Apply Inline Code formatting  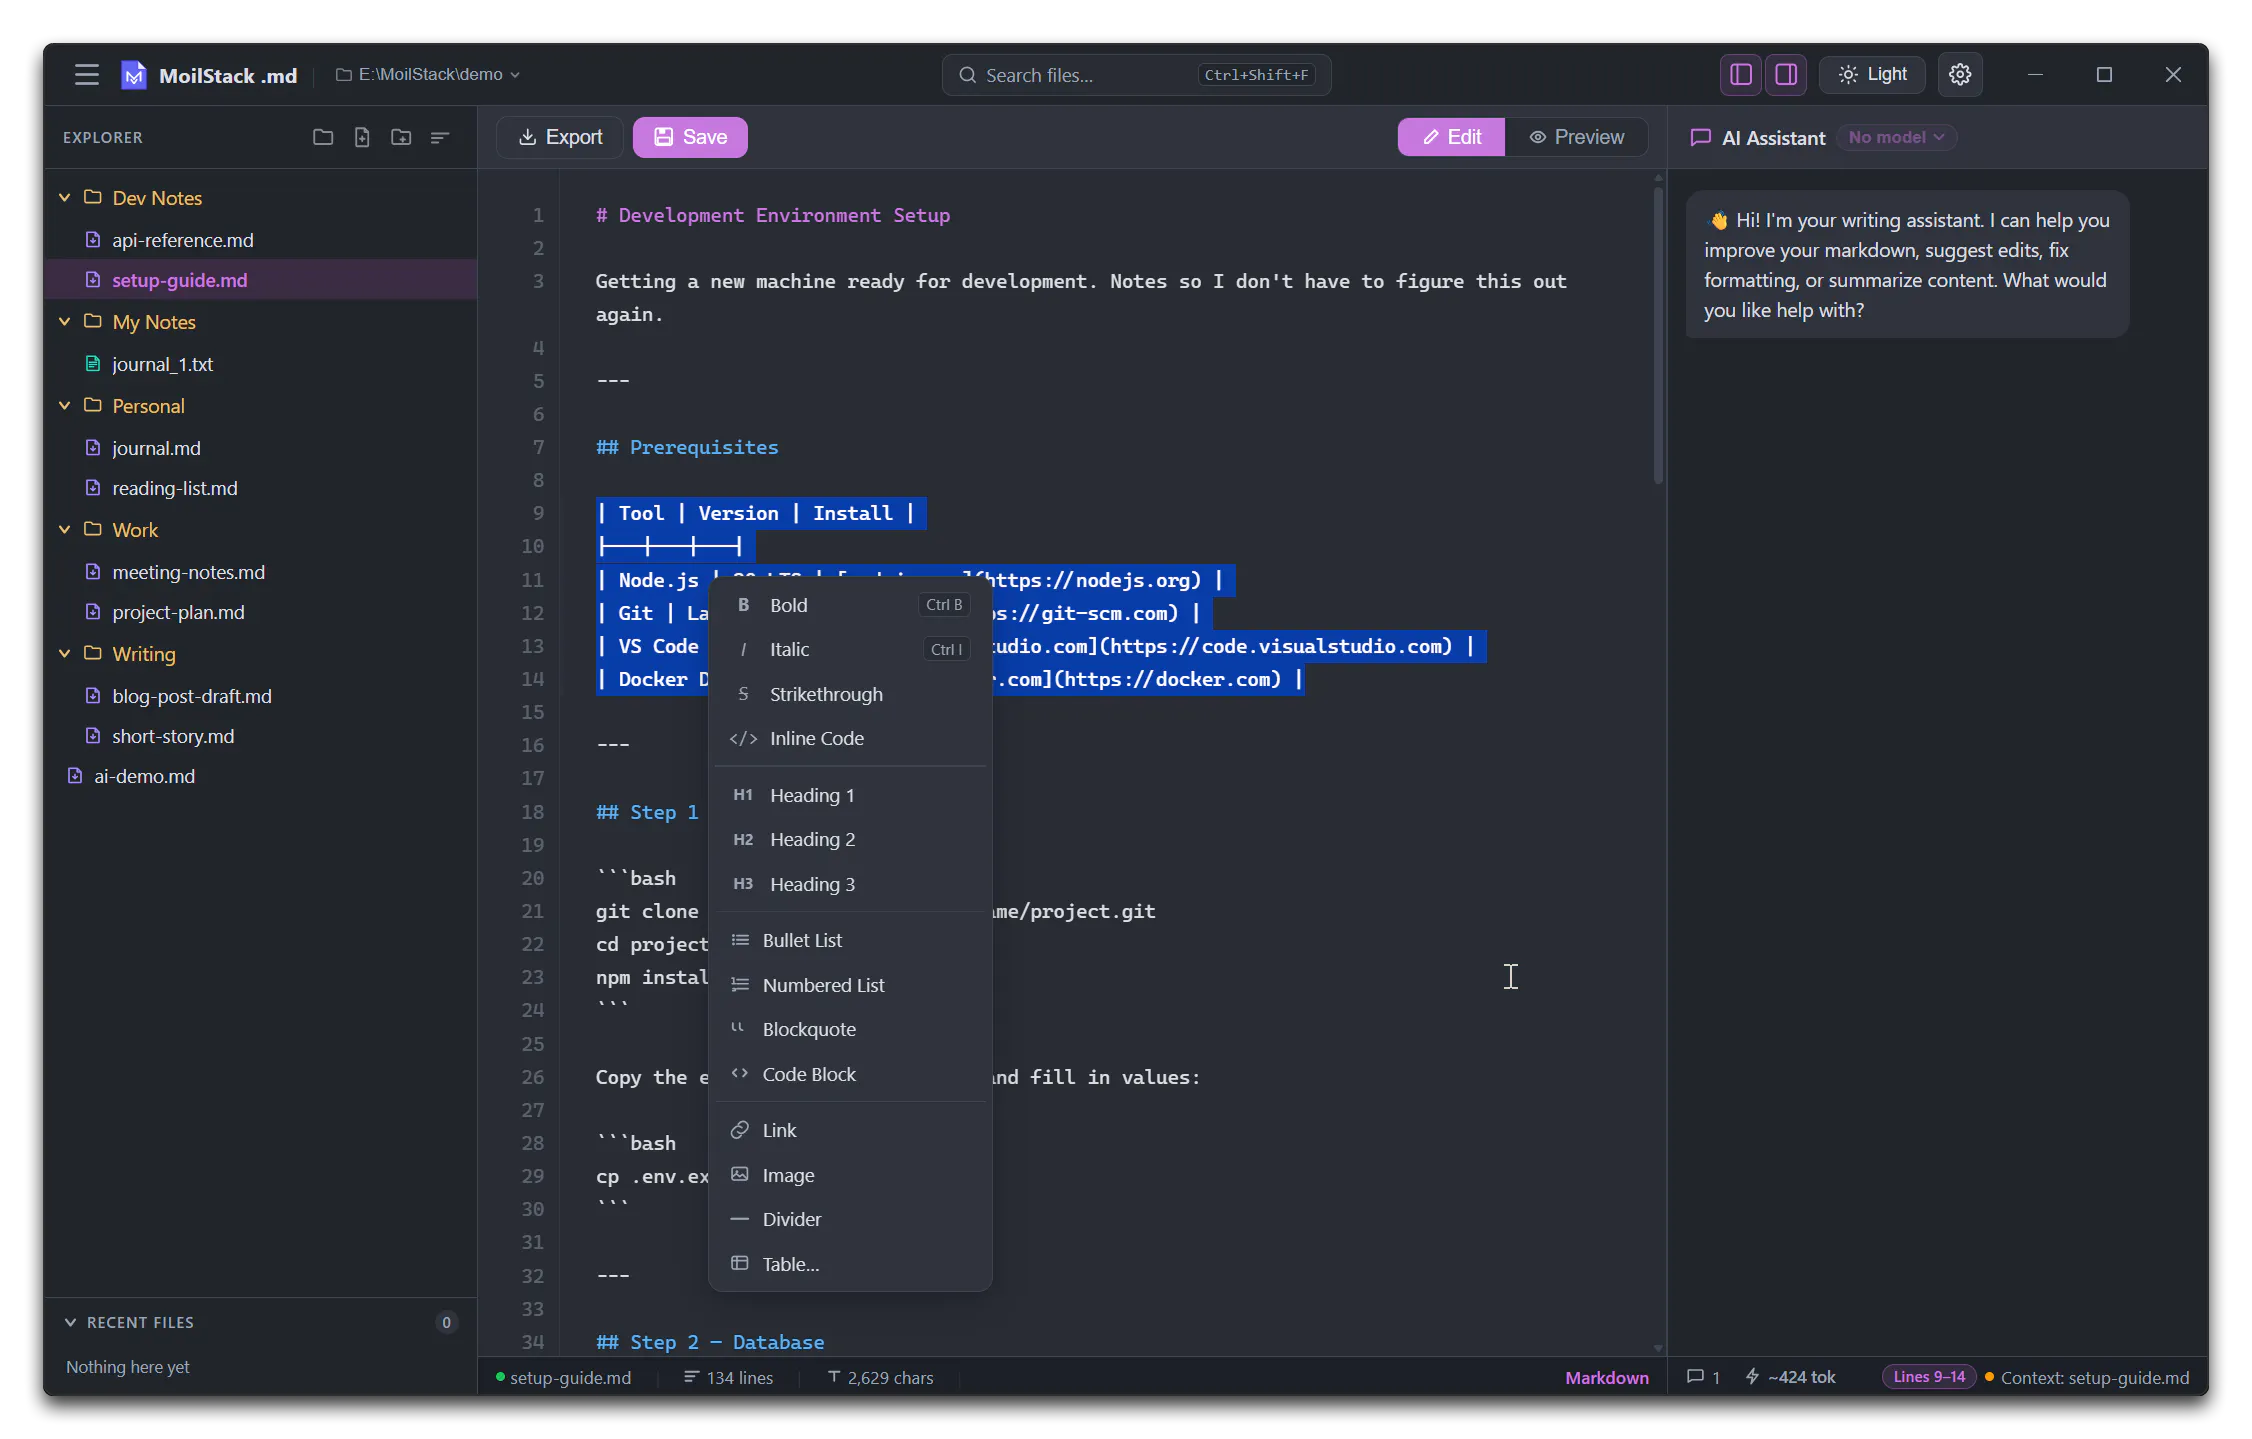pyautogui.click(x=850, y=738)
